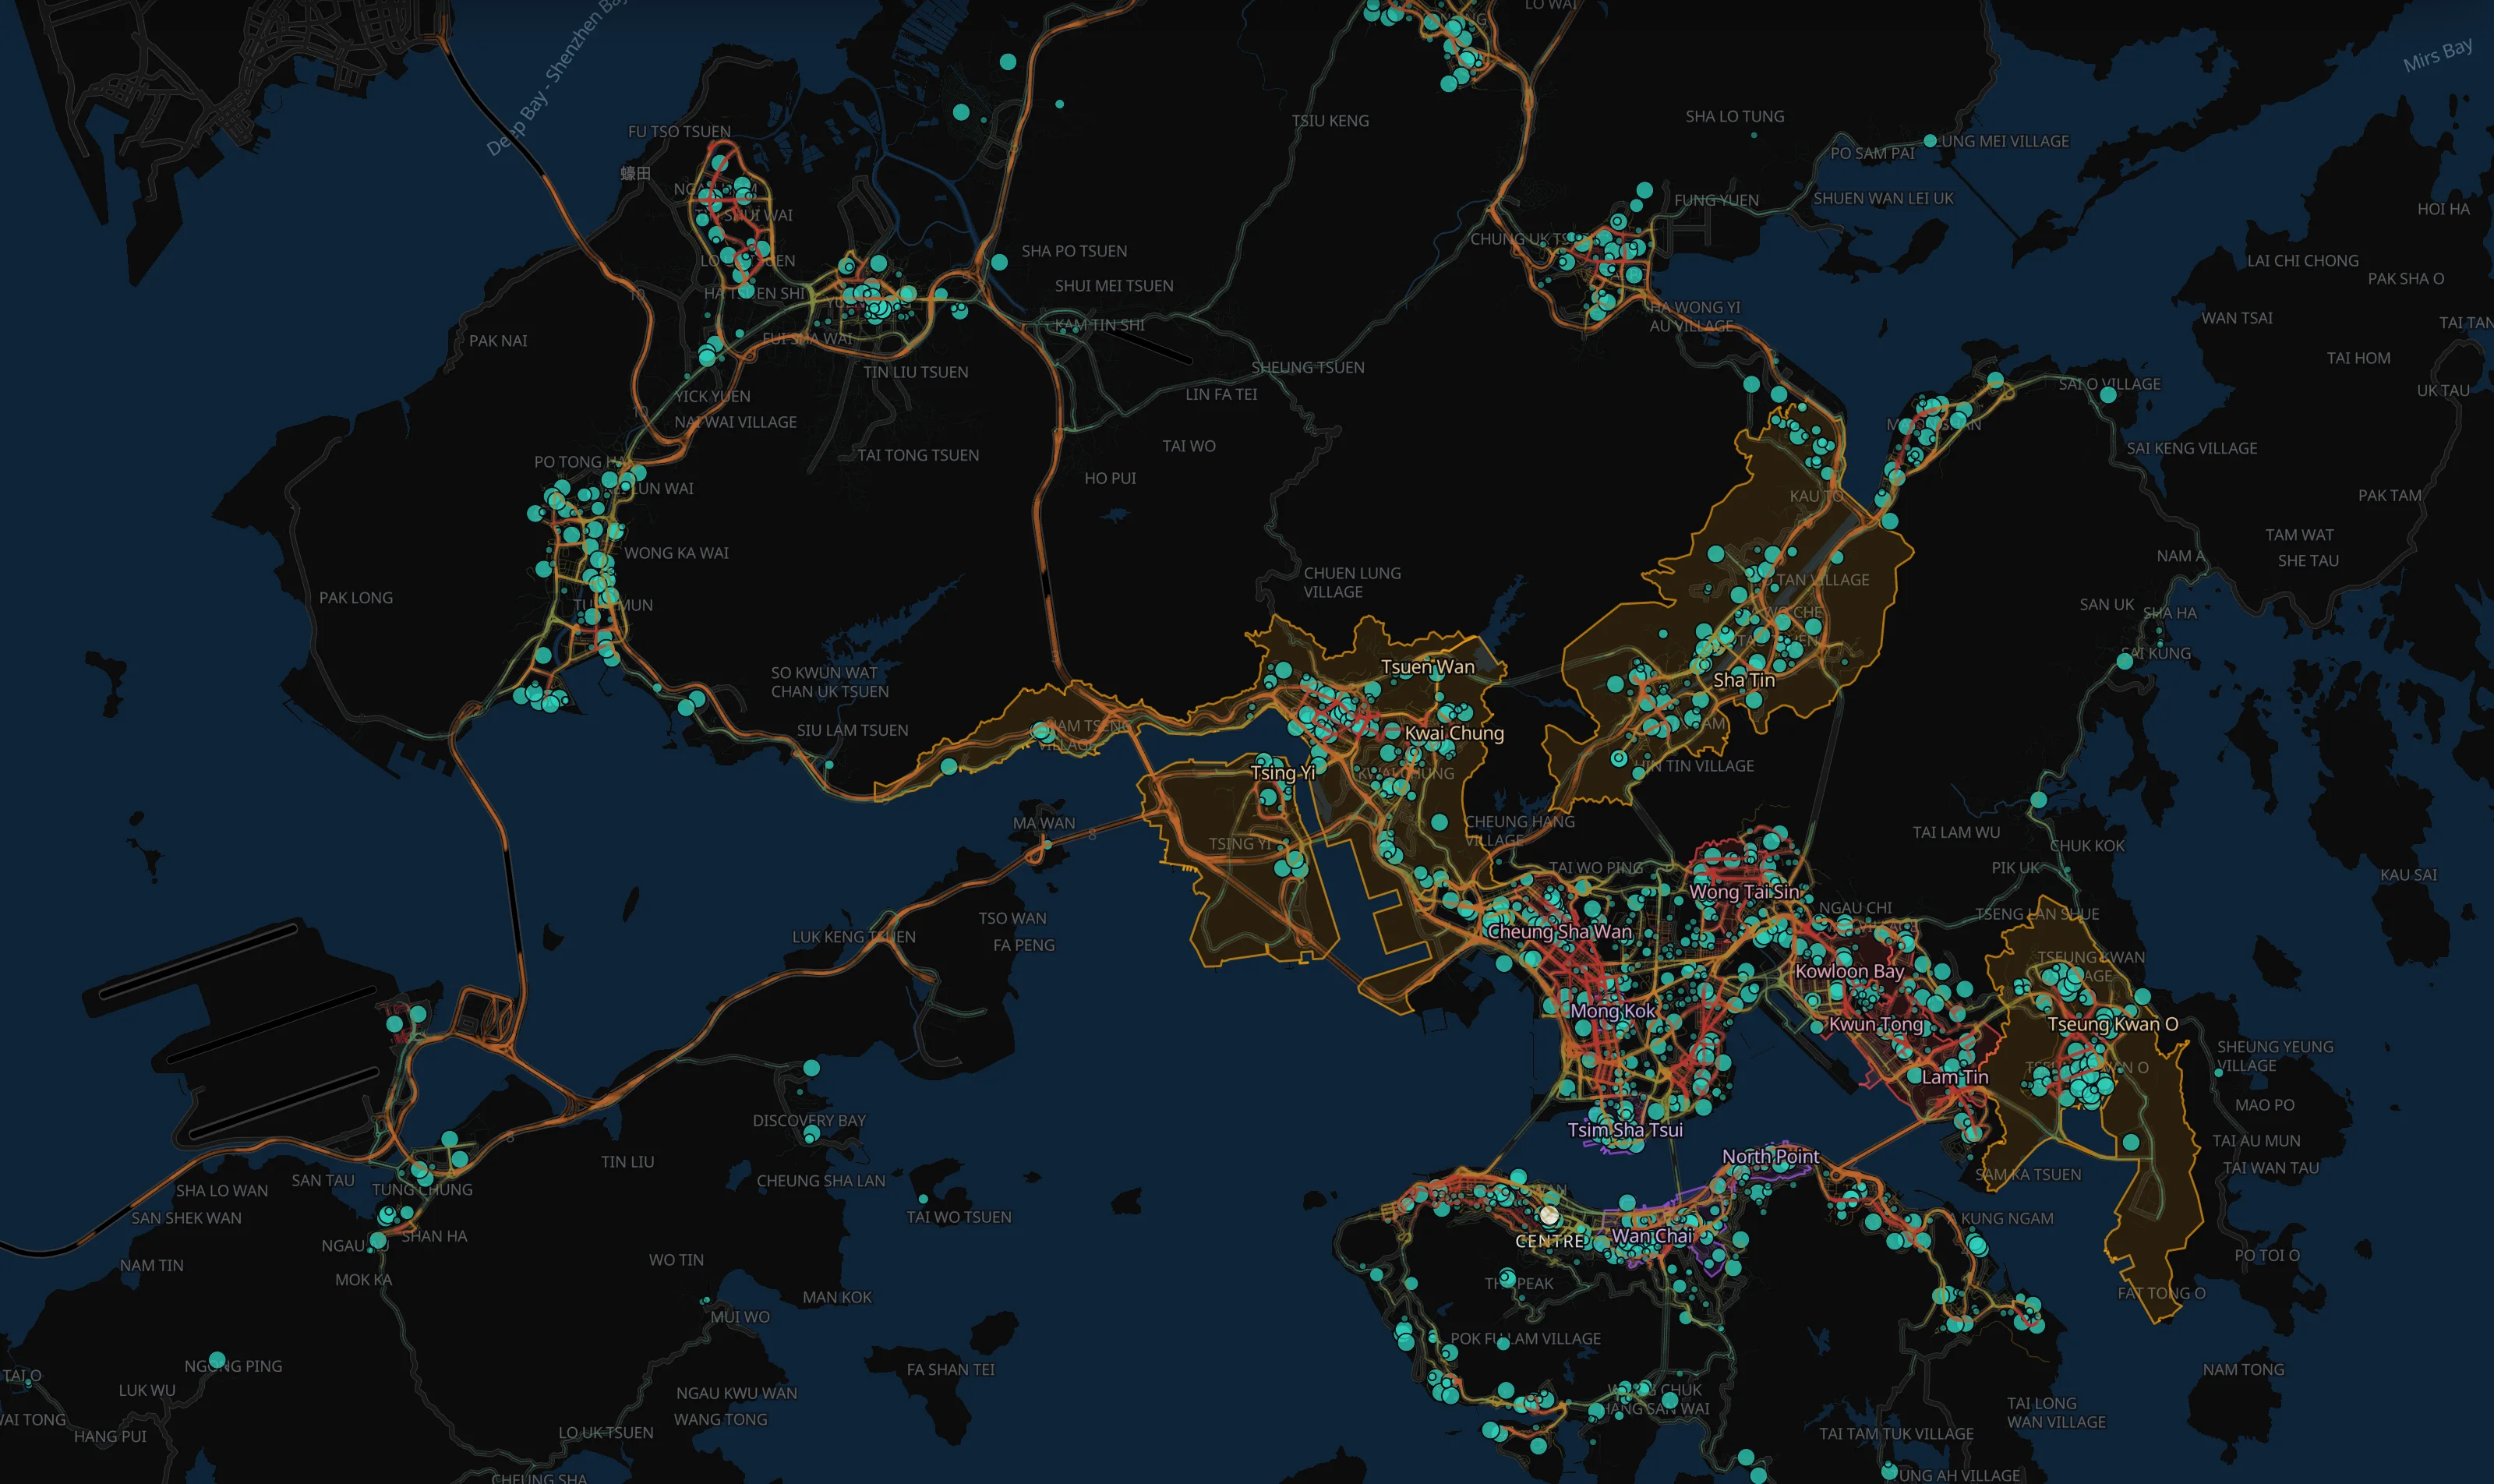The height and width of the screenshot is (1484, 2494).
Task: Click the CHUEN LUNG VILLAGE label
Action: 1352,583
